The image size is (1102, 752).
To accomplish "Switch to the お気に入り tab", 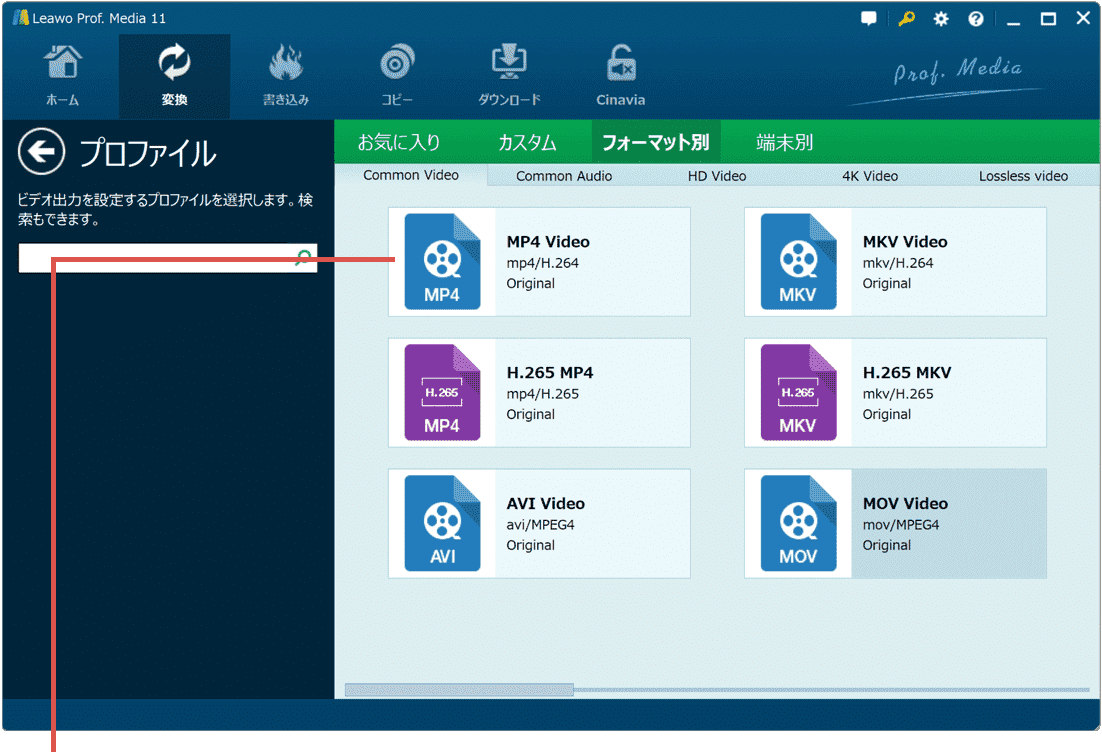I will [399, 142].
